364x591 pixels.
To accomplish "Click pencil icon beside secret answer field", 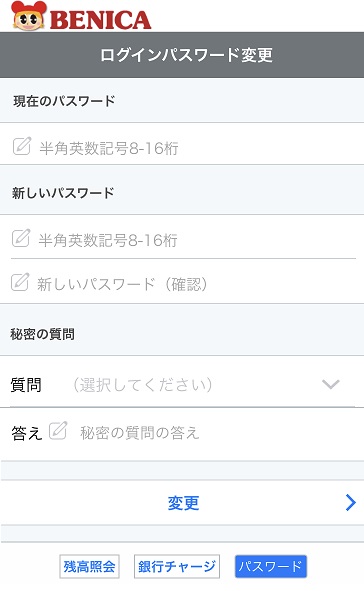I will click(x=58, y=431).
